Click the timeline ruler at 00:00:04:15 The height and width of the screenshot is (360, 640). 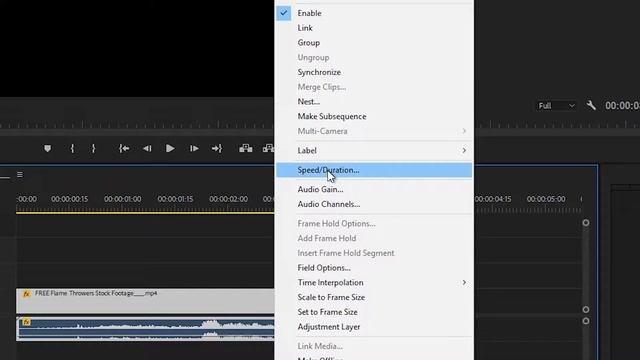[x=493, y=199]
